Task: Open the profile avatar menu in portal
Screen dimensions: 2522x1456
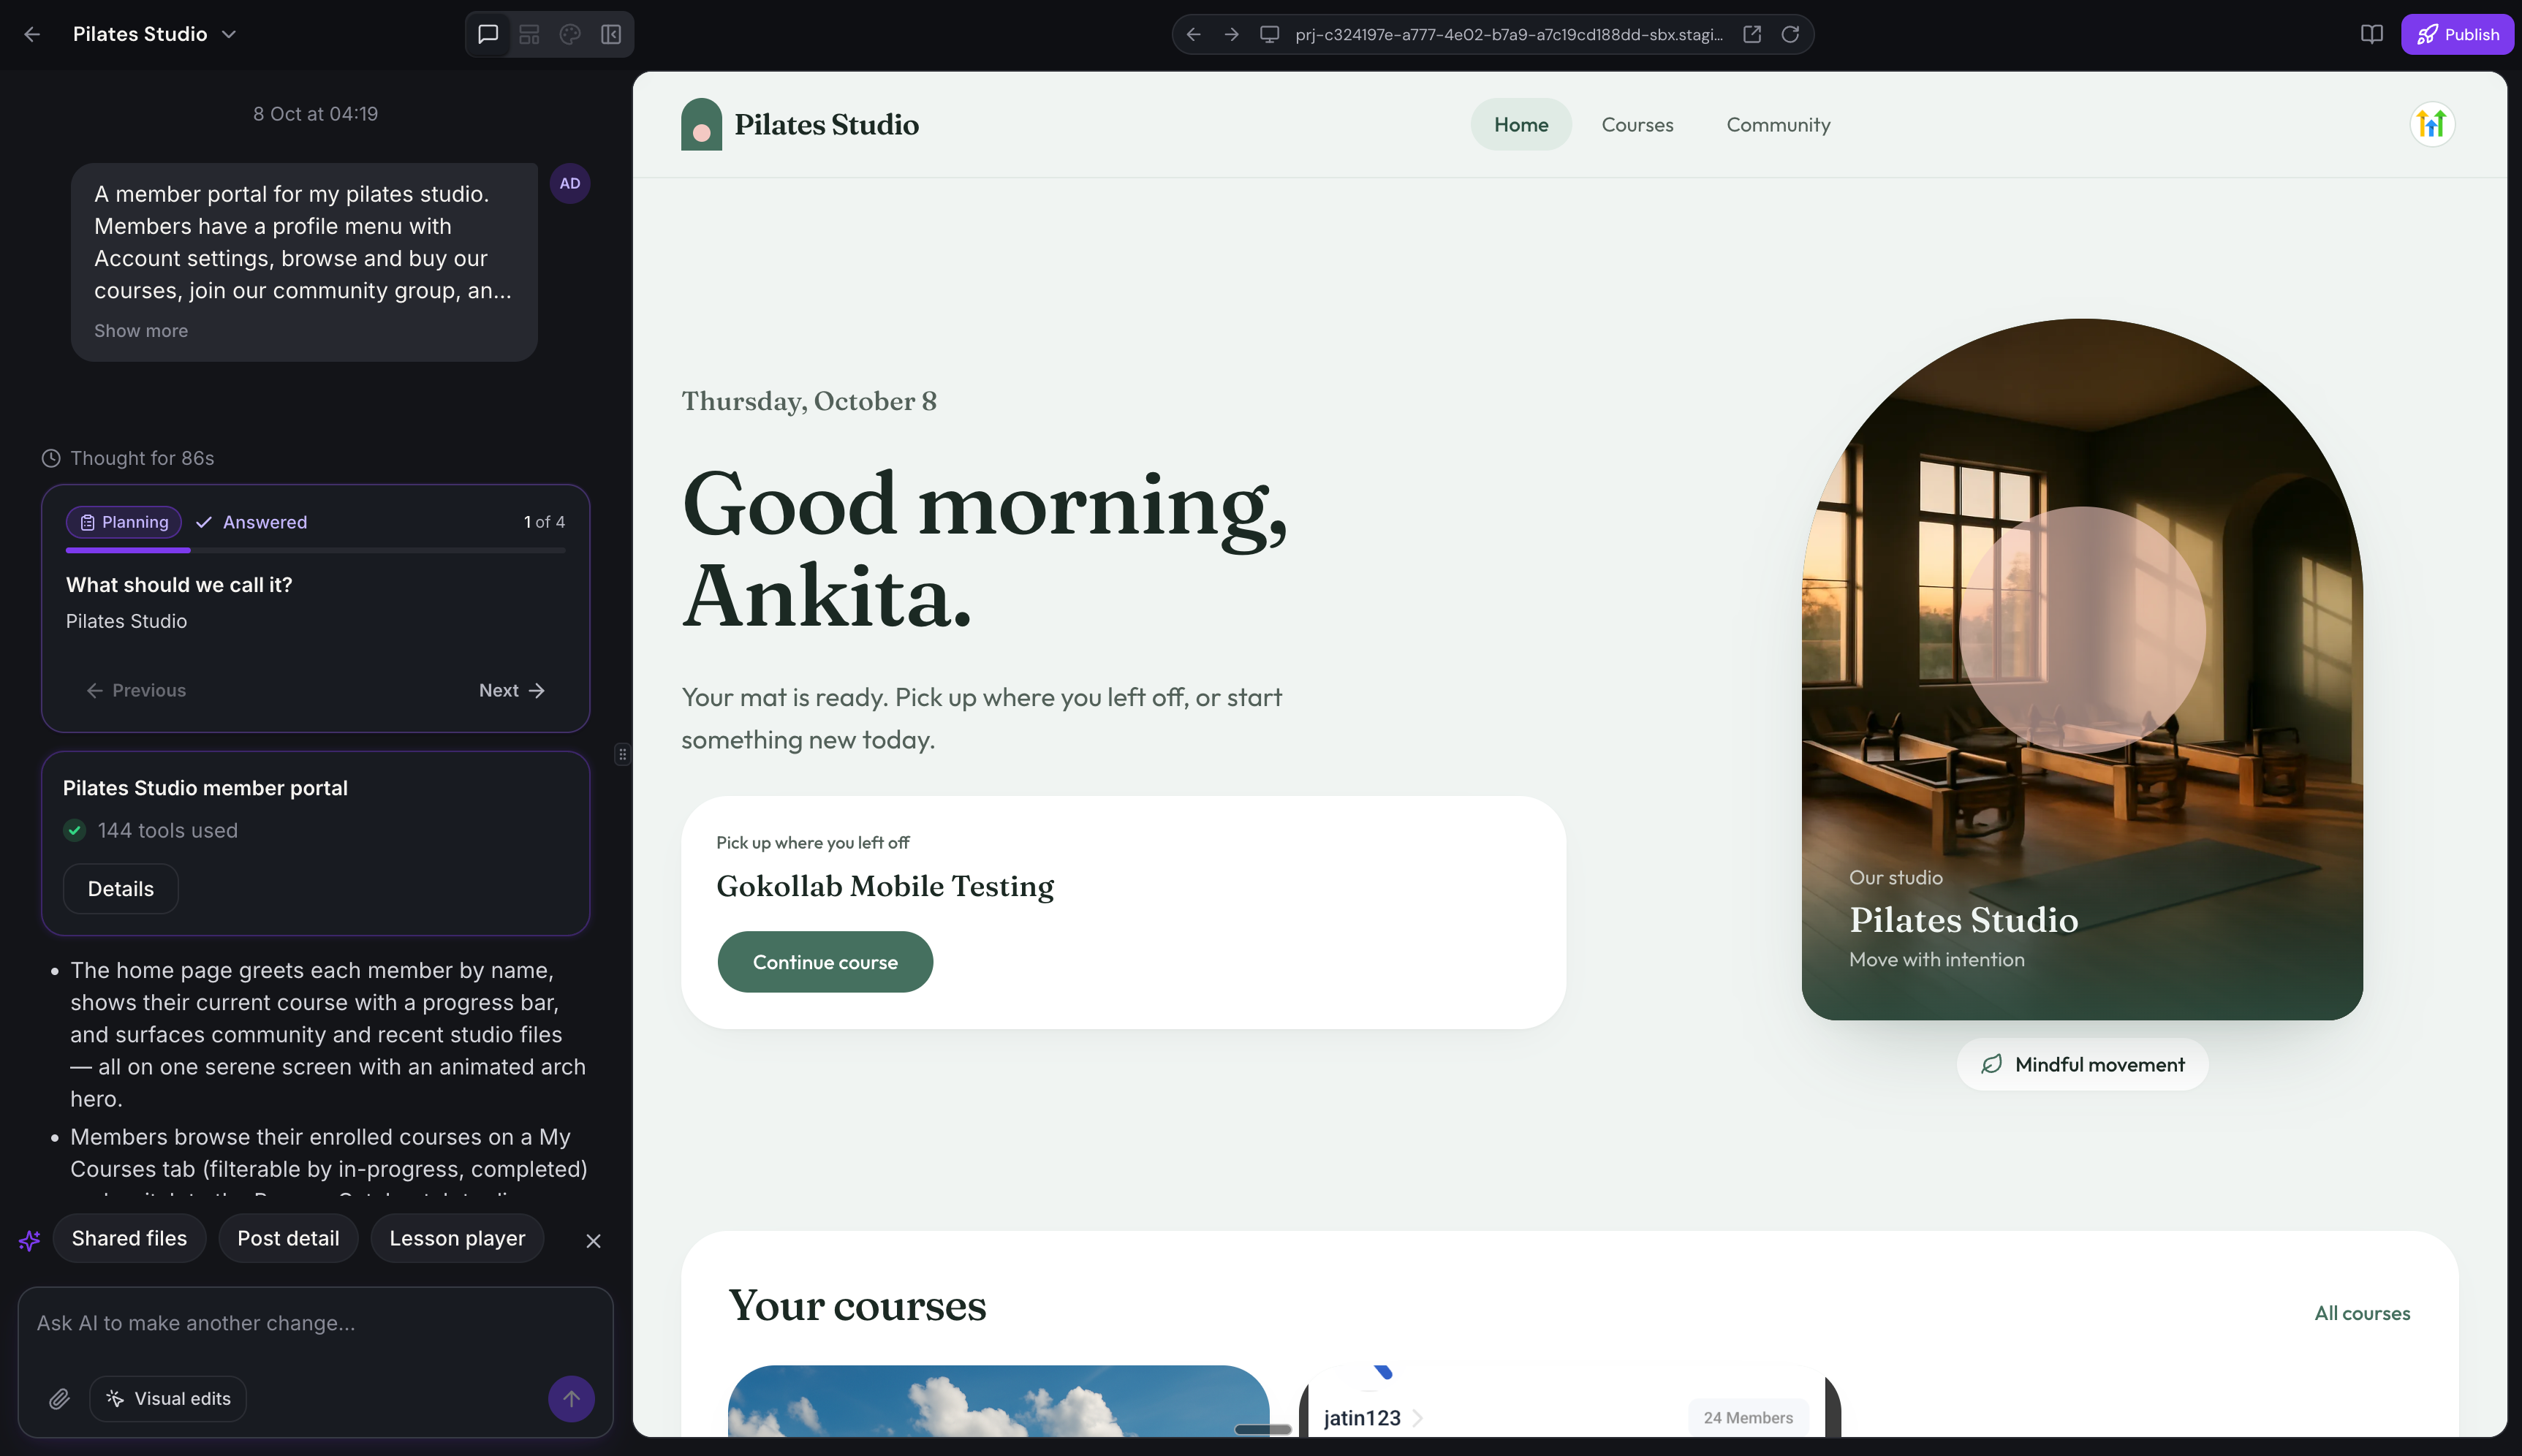Action: pos(2432,124)
